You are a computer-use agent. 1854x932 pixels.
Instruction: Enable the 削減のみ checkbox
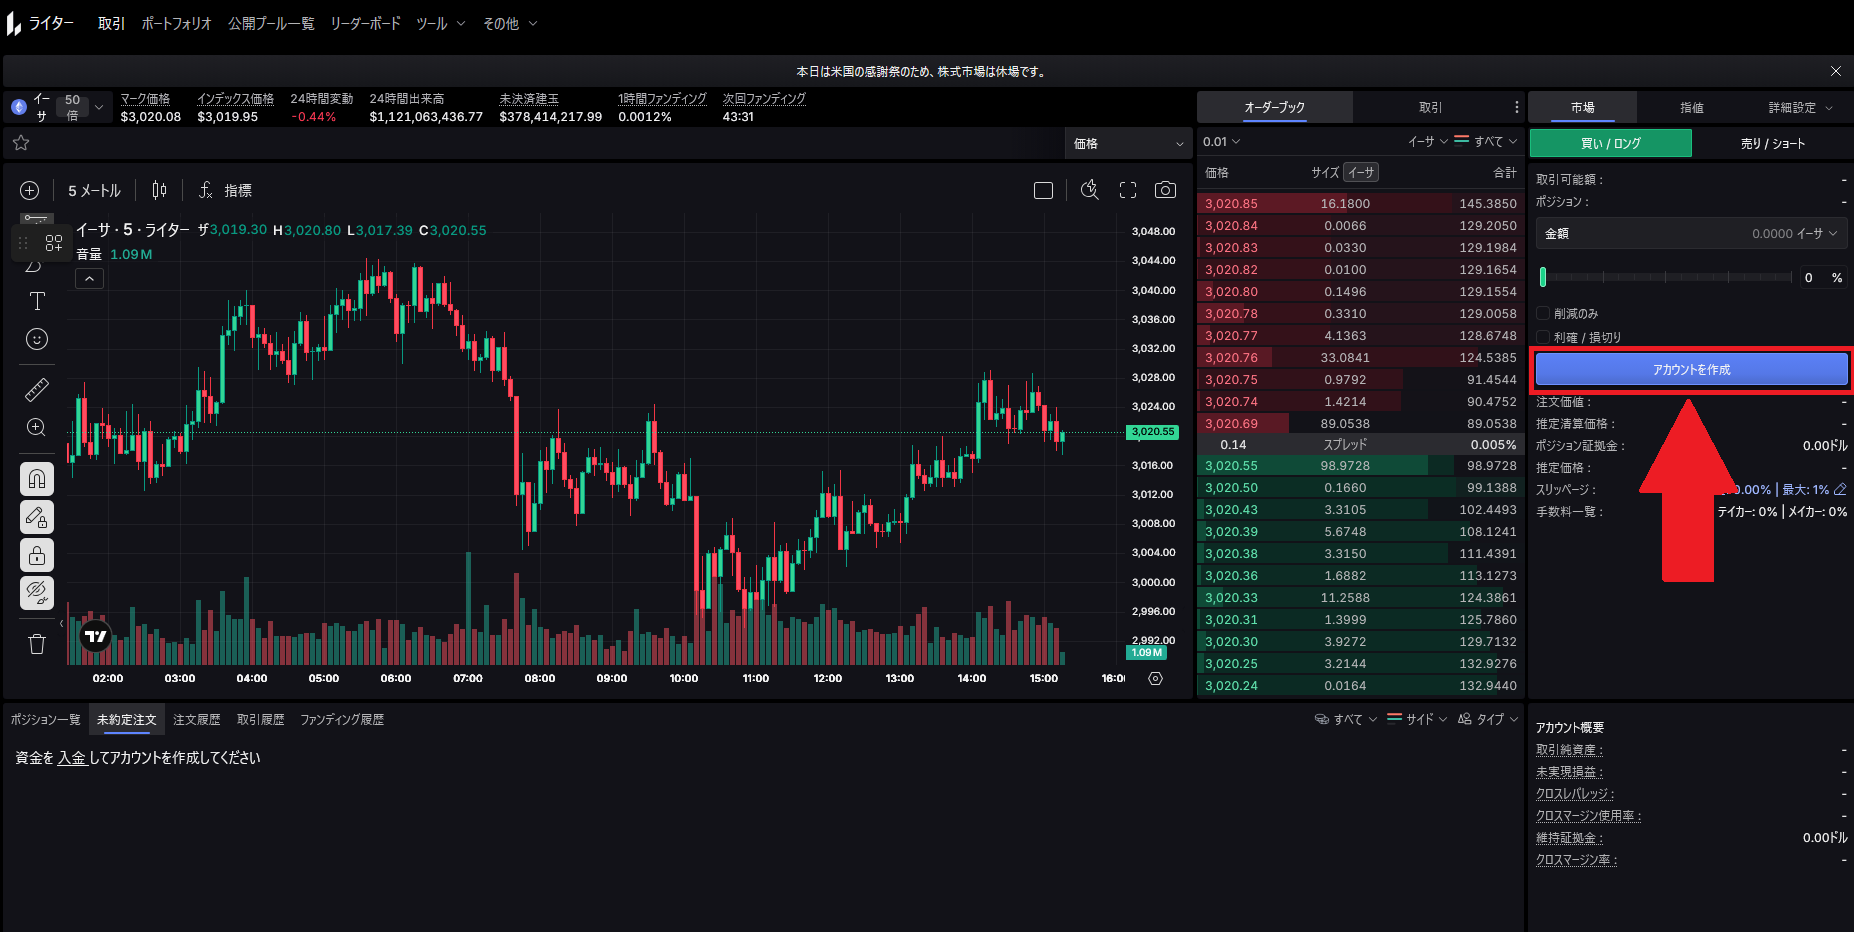click(1543, 313)
